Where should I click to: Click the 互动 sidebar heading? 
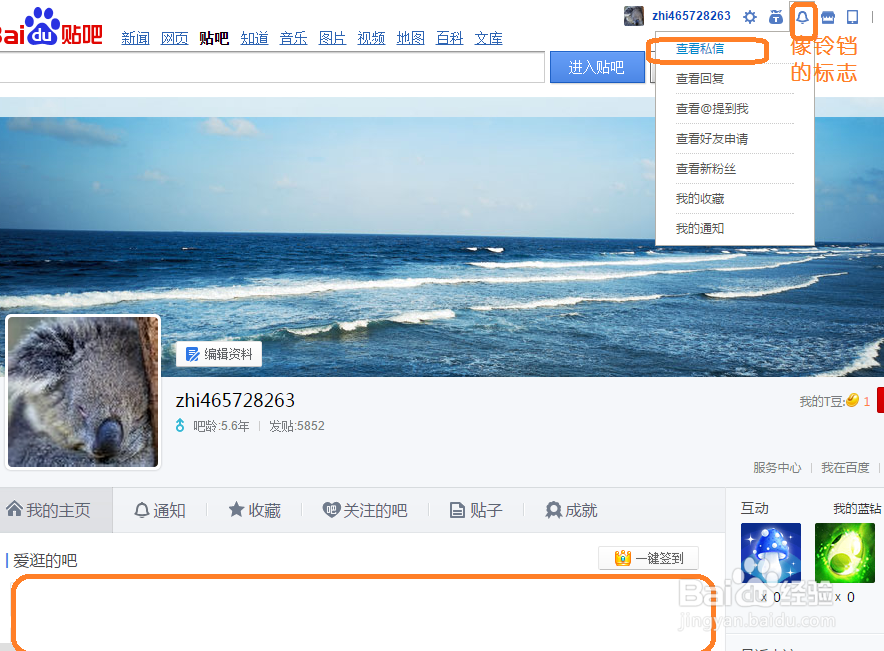click(755, 508)
